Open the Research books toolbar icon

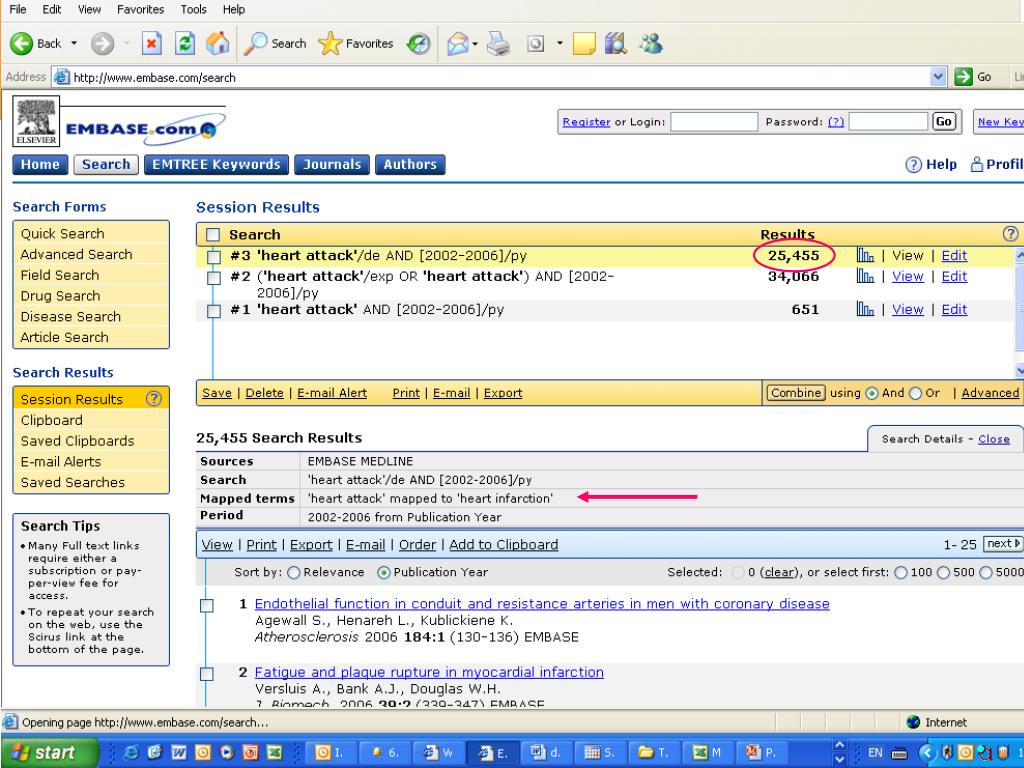pos(615,44)
